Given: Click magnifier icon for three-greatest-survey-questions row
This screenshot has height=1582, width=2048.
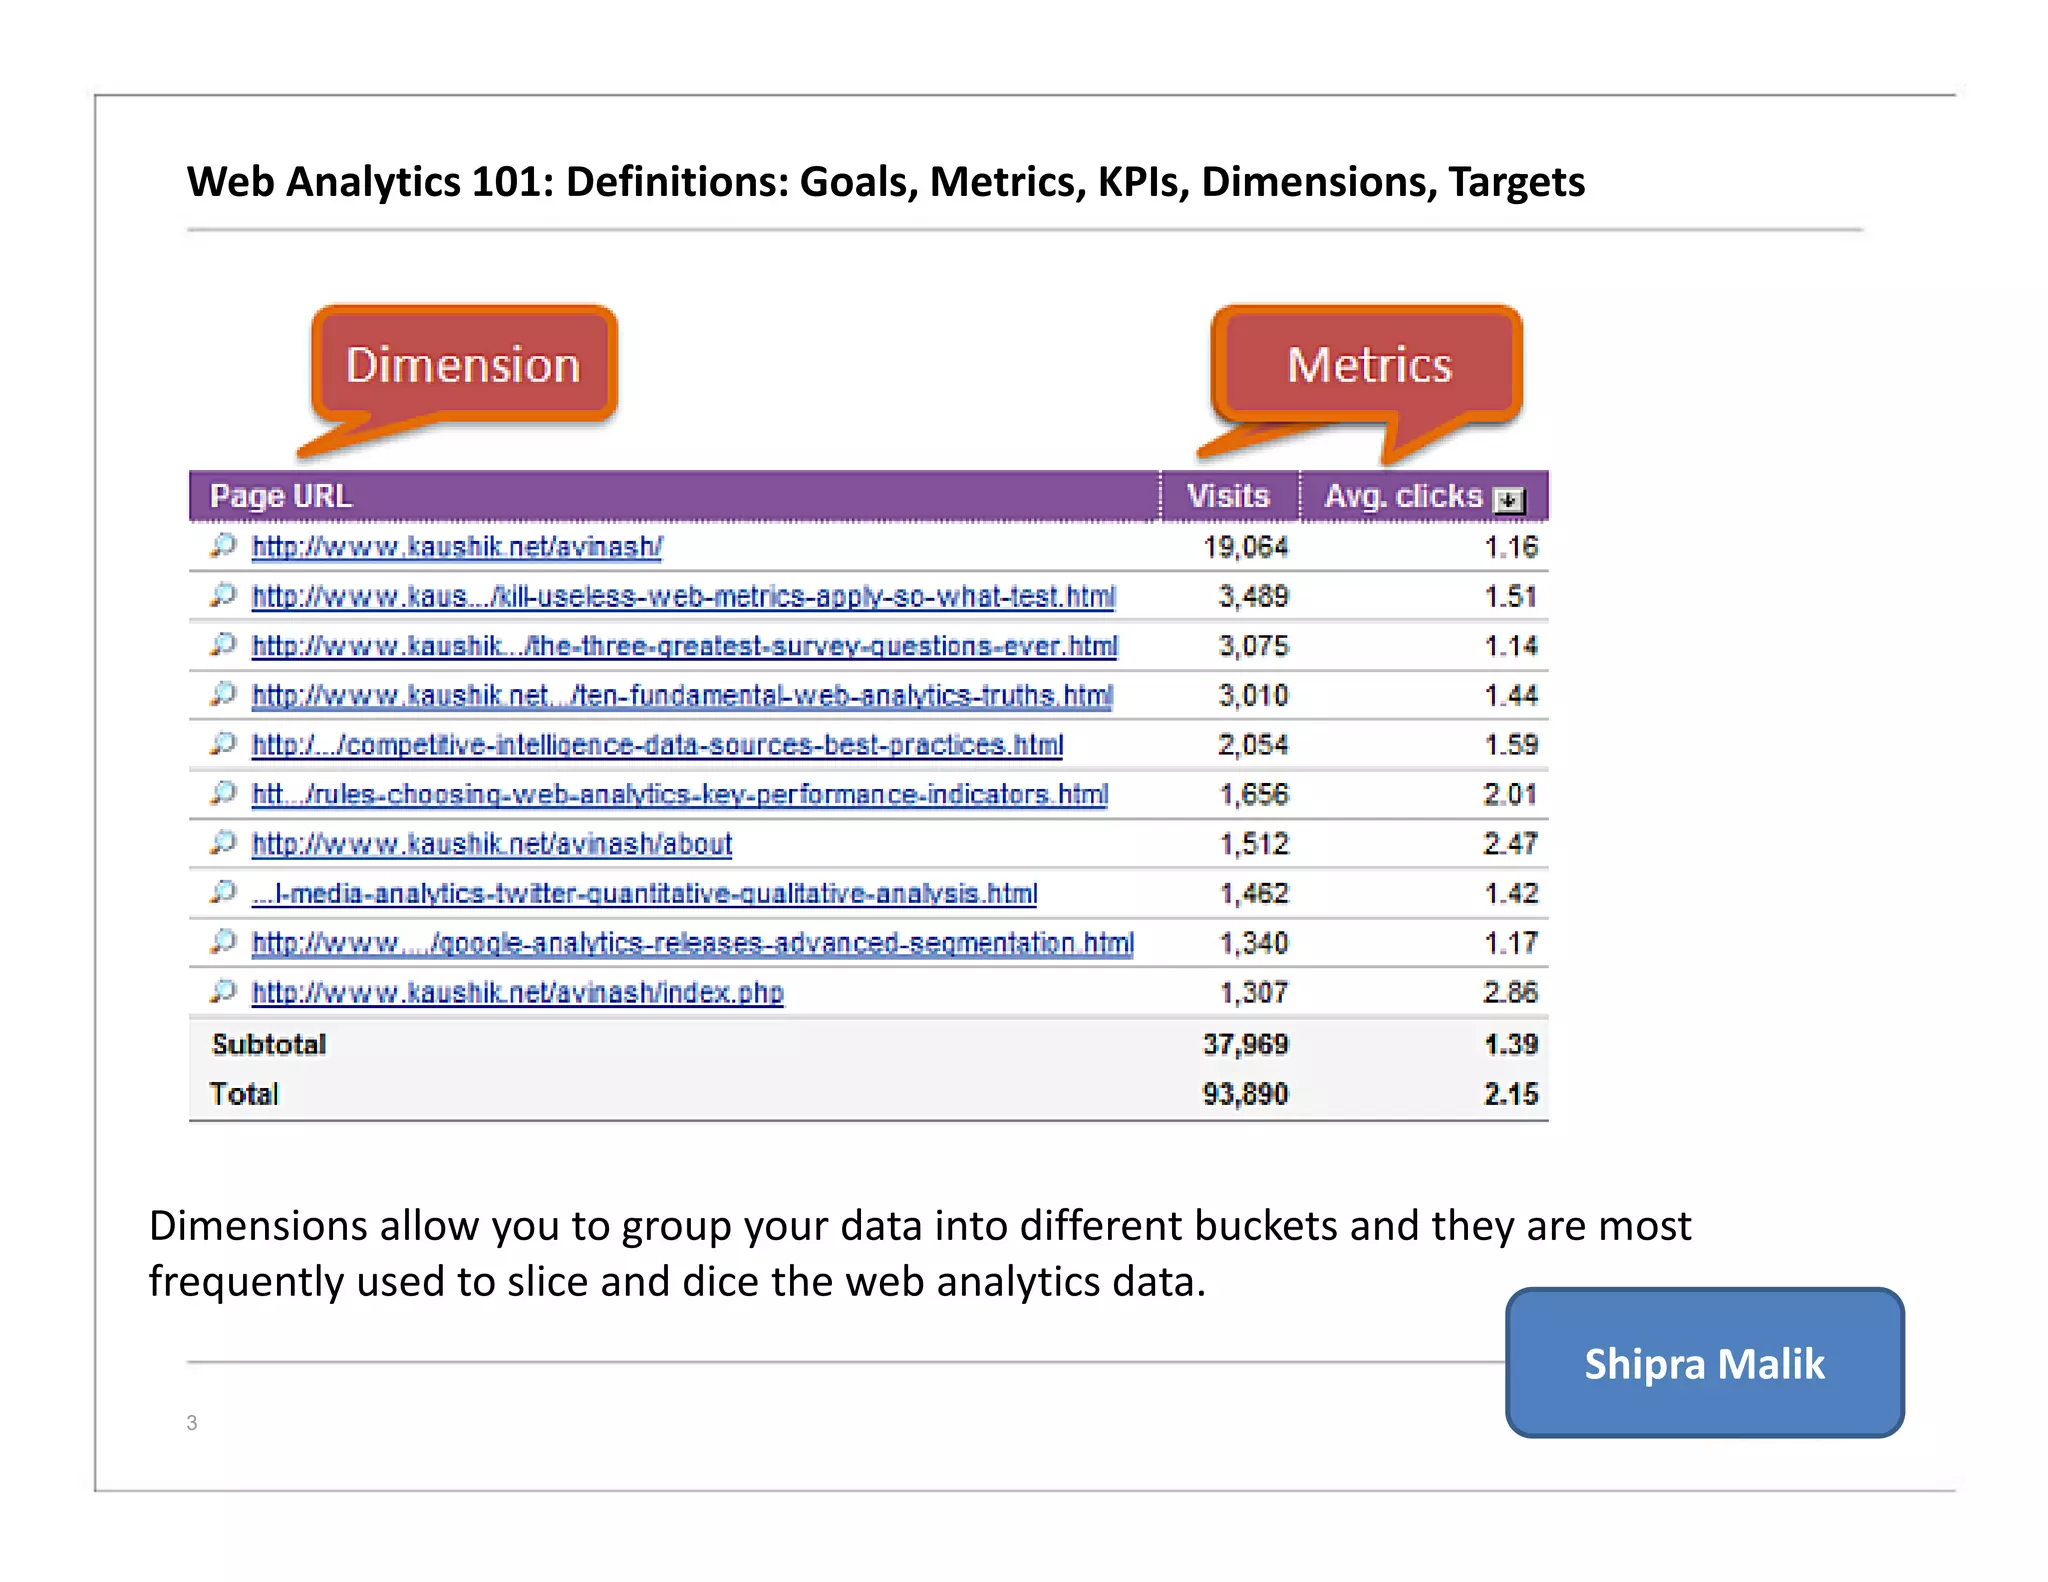Looking at the screenshot, I should 223,645.
